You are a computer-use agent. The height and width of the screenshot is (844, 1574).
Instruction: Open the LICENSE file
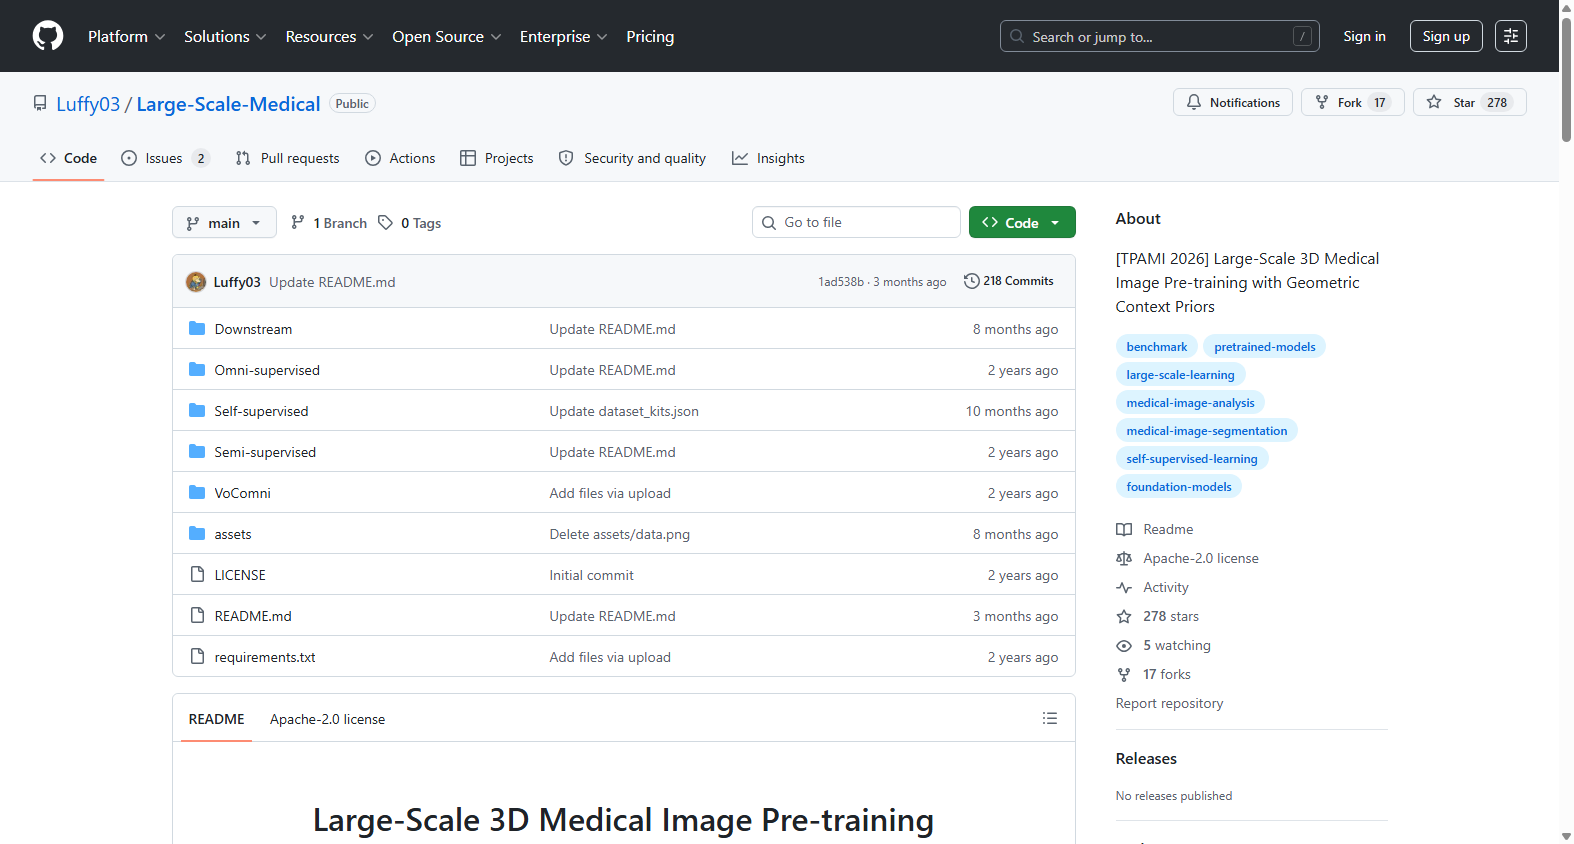pyautogui.click(x=240, y=575)
